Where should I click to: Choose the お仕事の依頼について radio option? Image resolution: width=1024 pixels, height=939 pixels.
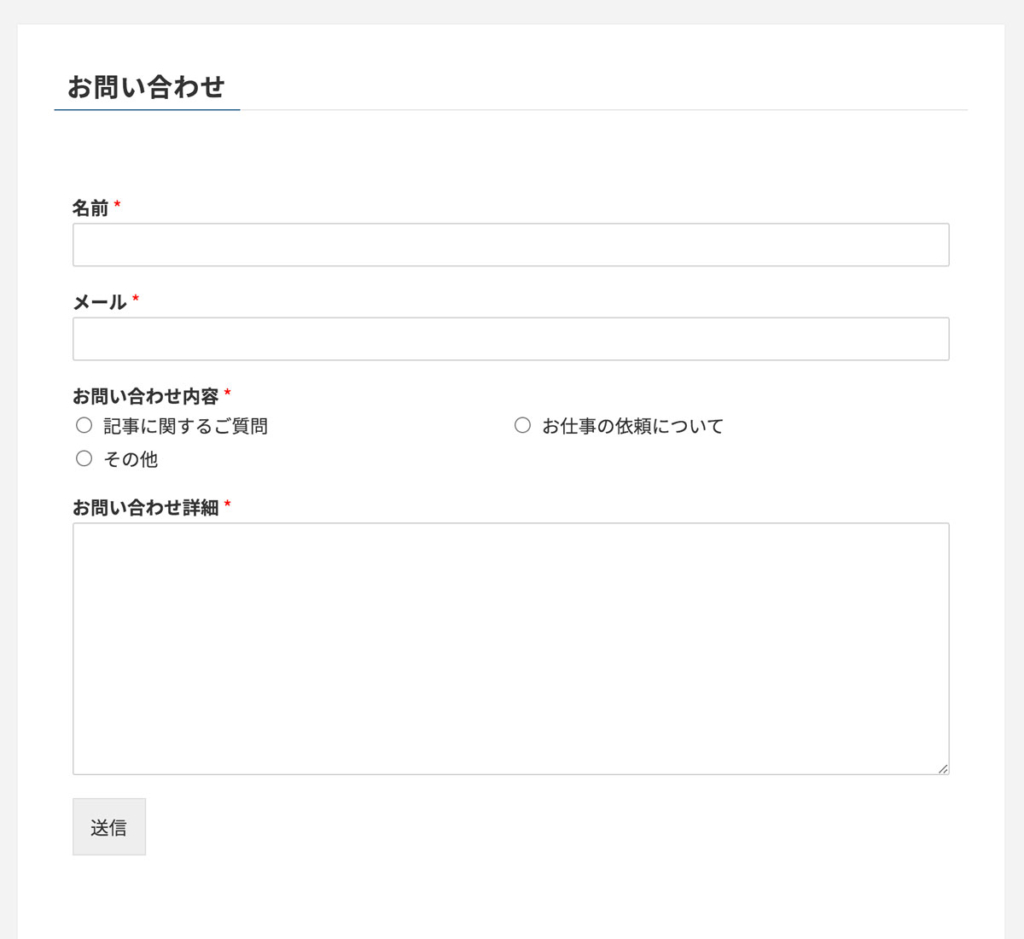click(522, 426)
